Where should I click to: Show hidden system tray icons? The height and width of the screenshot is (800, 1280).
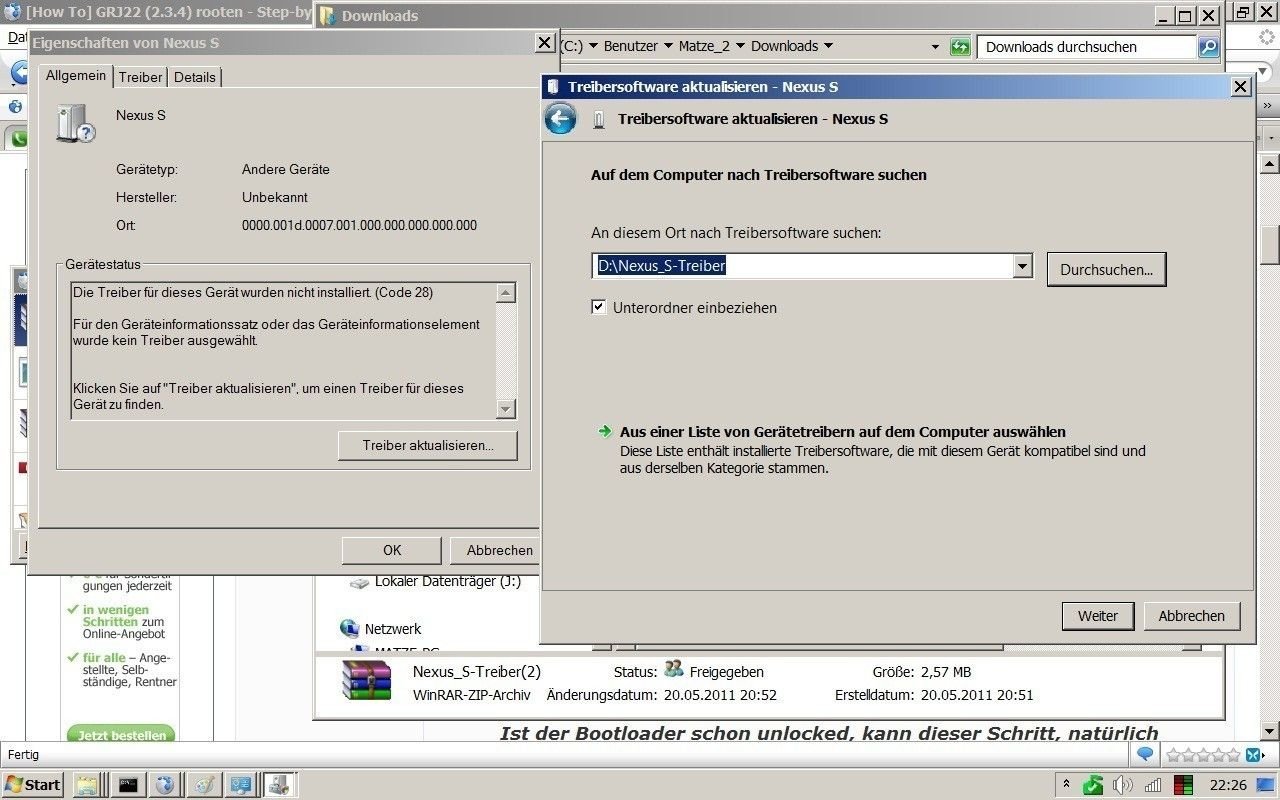coord(1066,785)
